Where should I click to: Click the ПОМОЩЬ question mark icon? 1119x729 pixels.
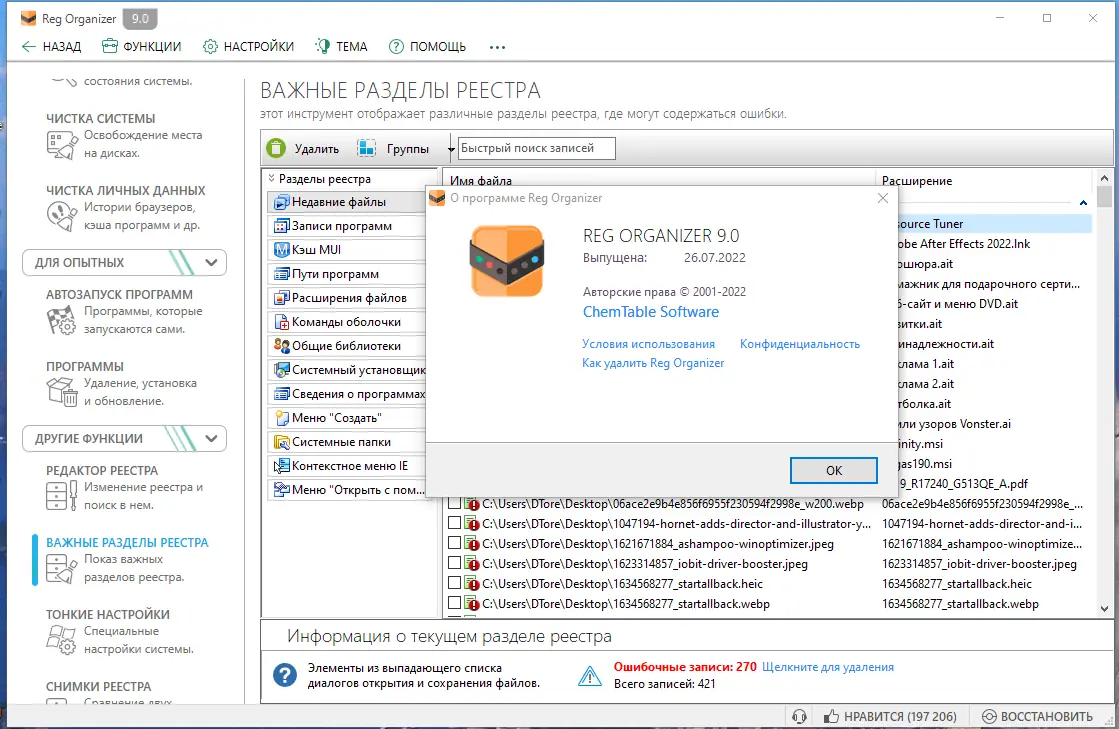[x=398, y=46]
